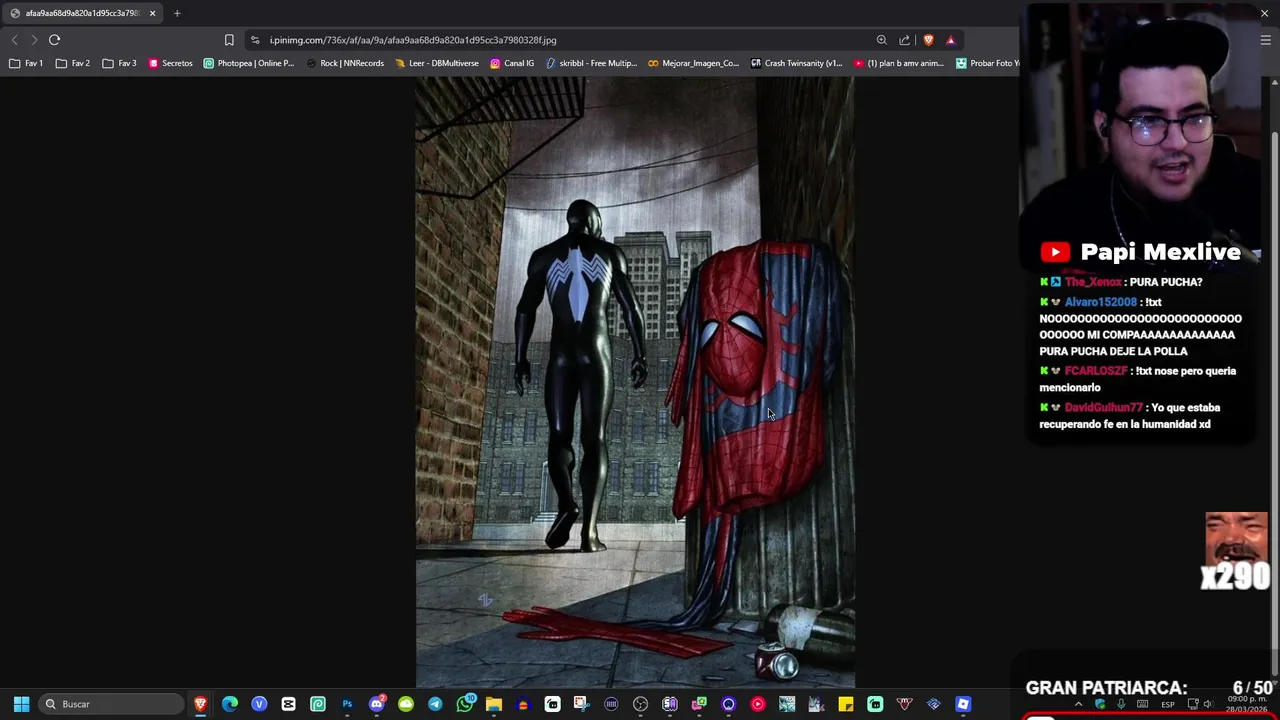Switch input language via ESP indicator
Screen dimensions: 1280x720
(x=1168, y=704)
